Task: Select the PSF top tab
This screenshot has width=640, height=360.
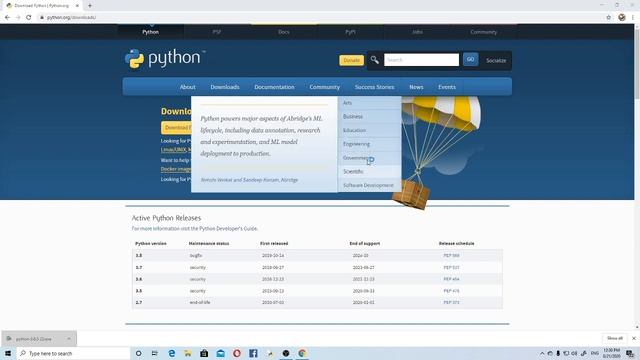Action: [217, 32]
